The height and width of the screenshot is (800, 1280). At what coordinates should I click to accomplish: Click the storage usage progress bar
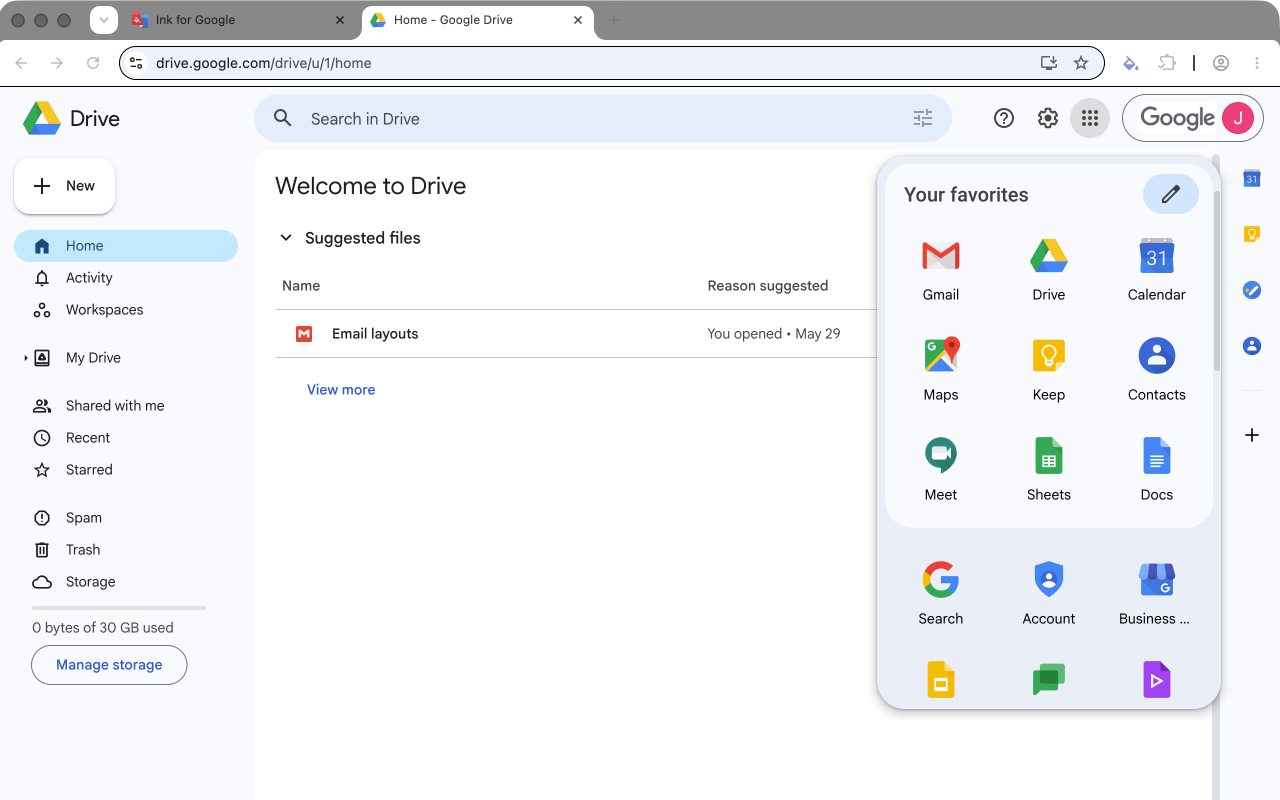(119, 608)
